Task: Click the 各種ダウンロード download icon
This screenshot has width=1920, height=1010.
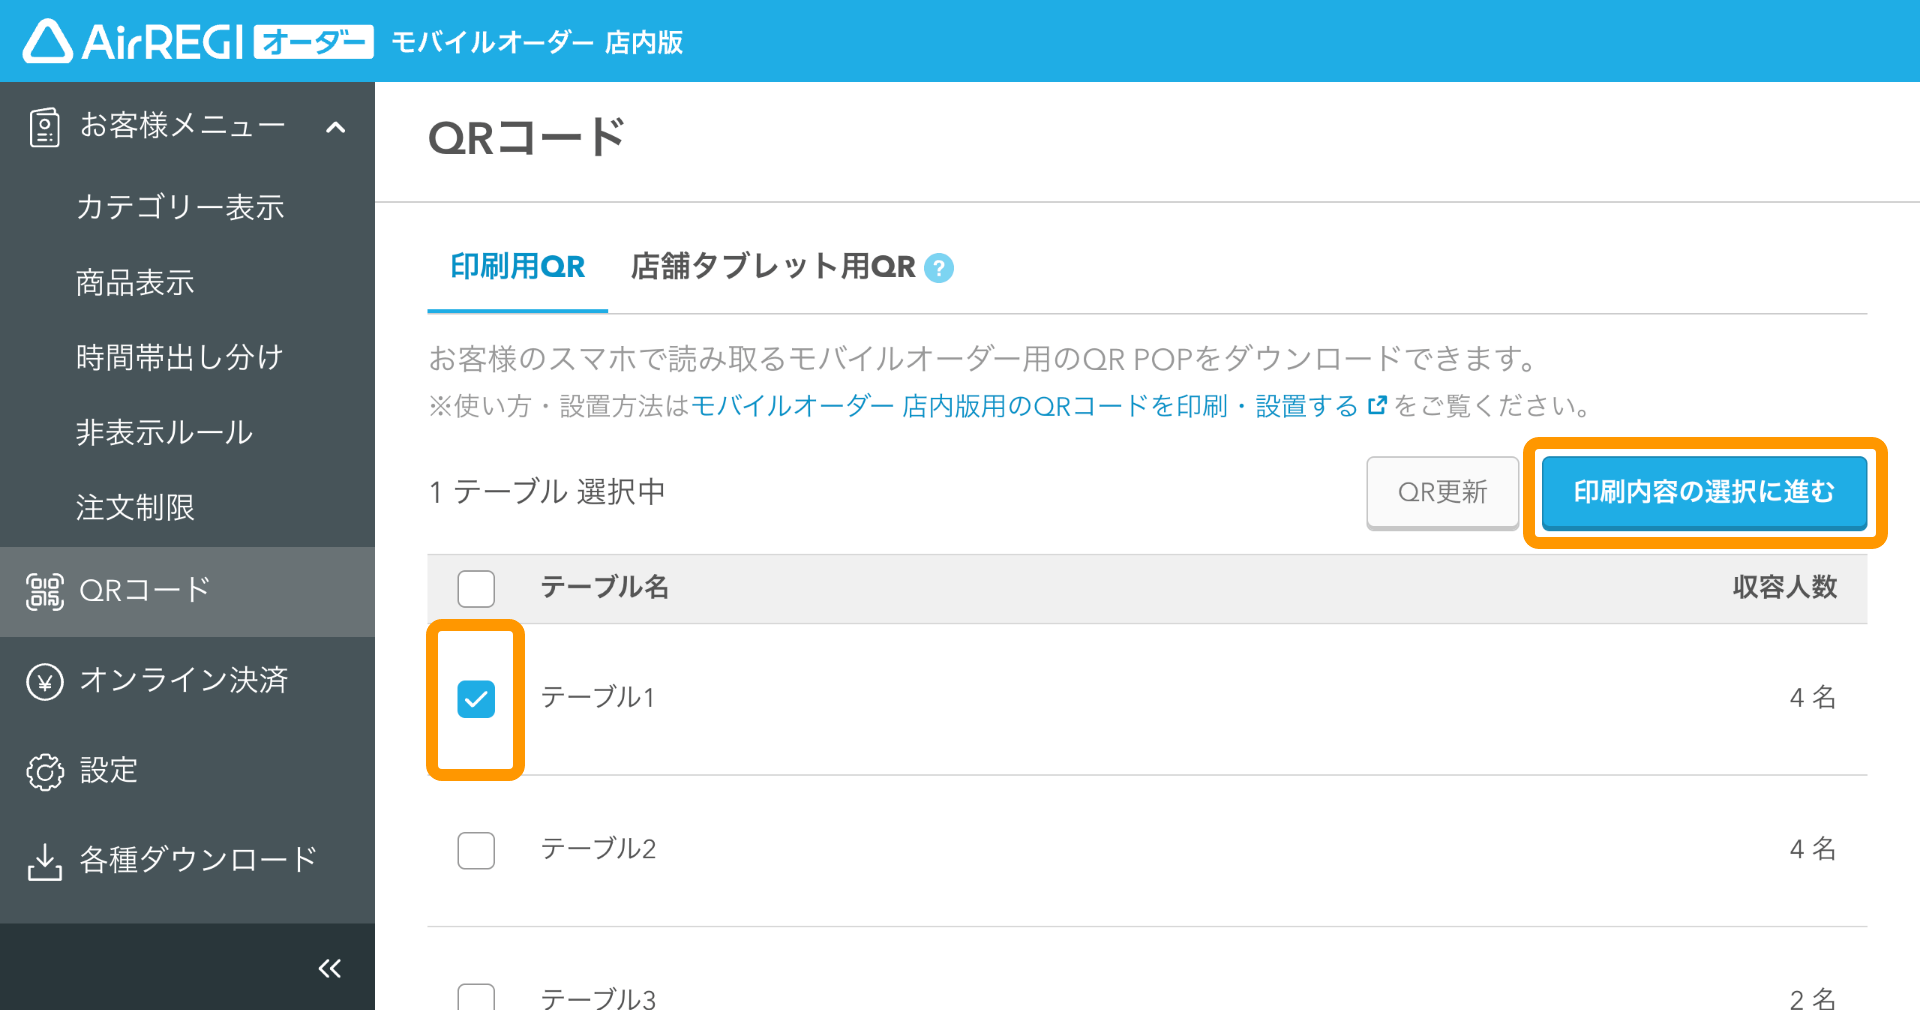Action: click(x=44, y=862)
